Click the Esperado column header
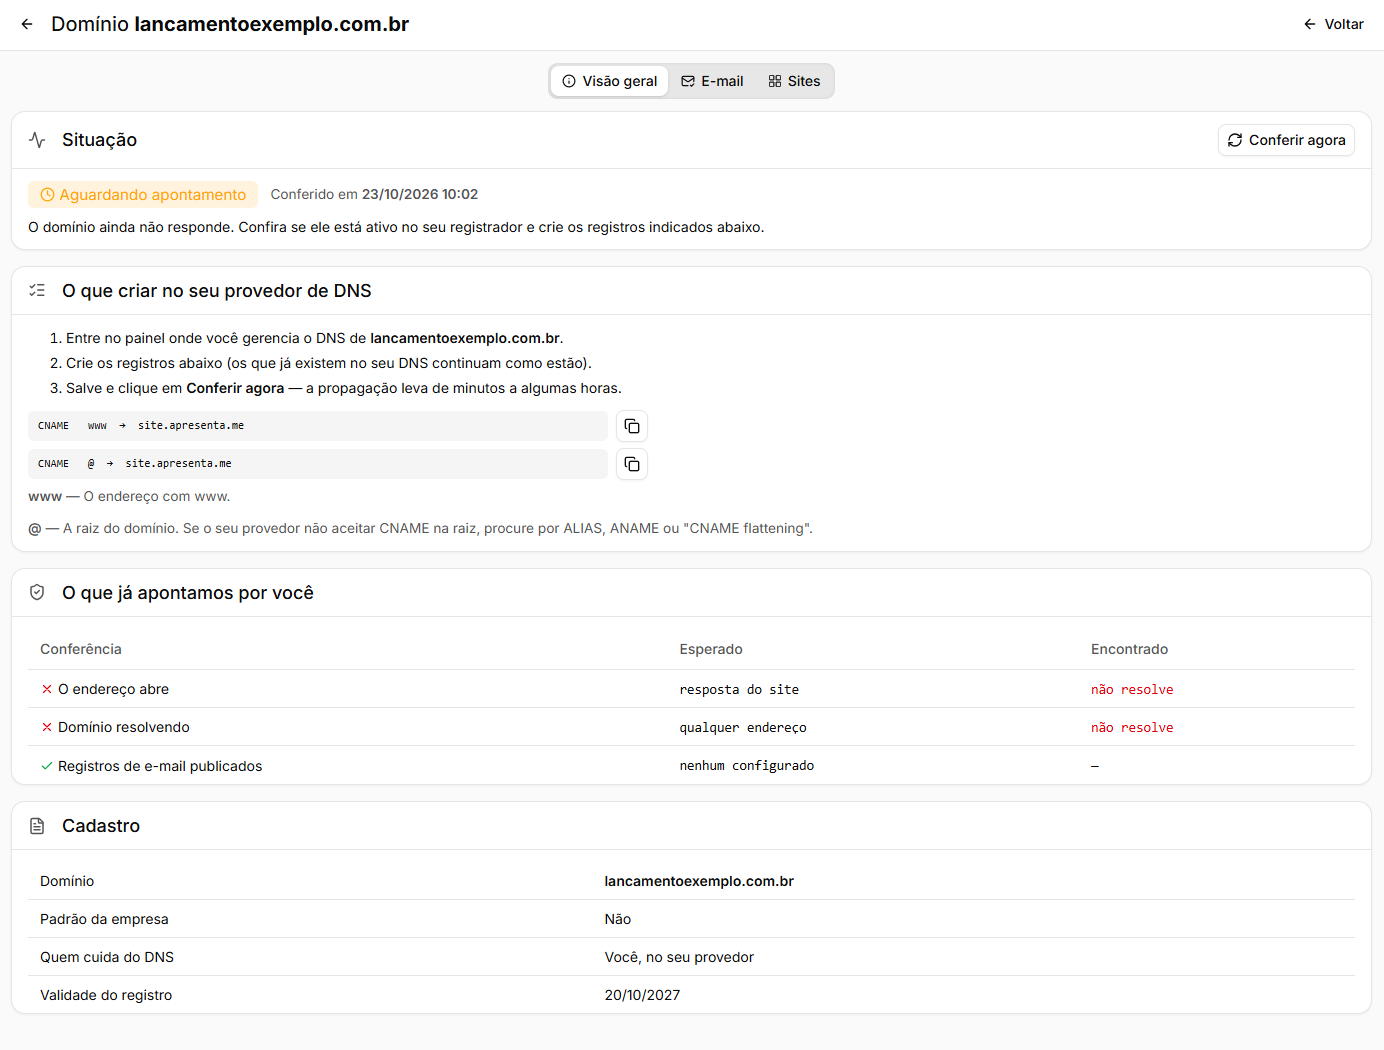 pos(711,649)
